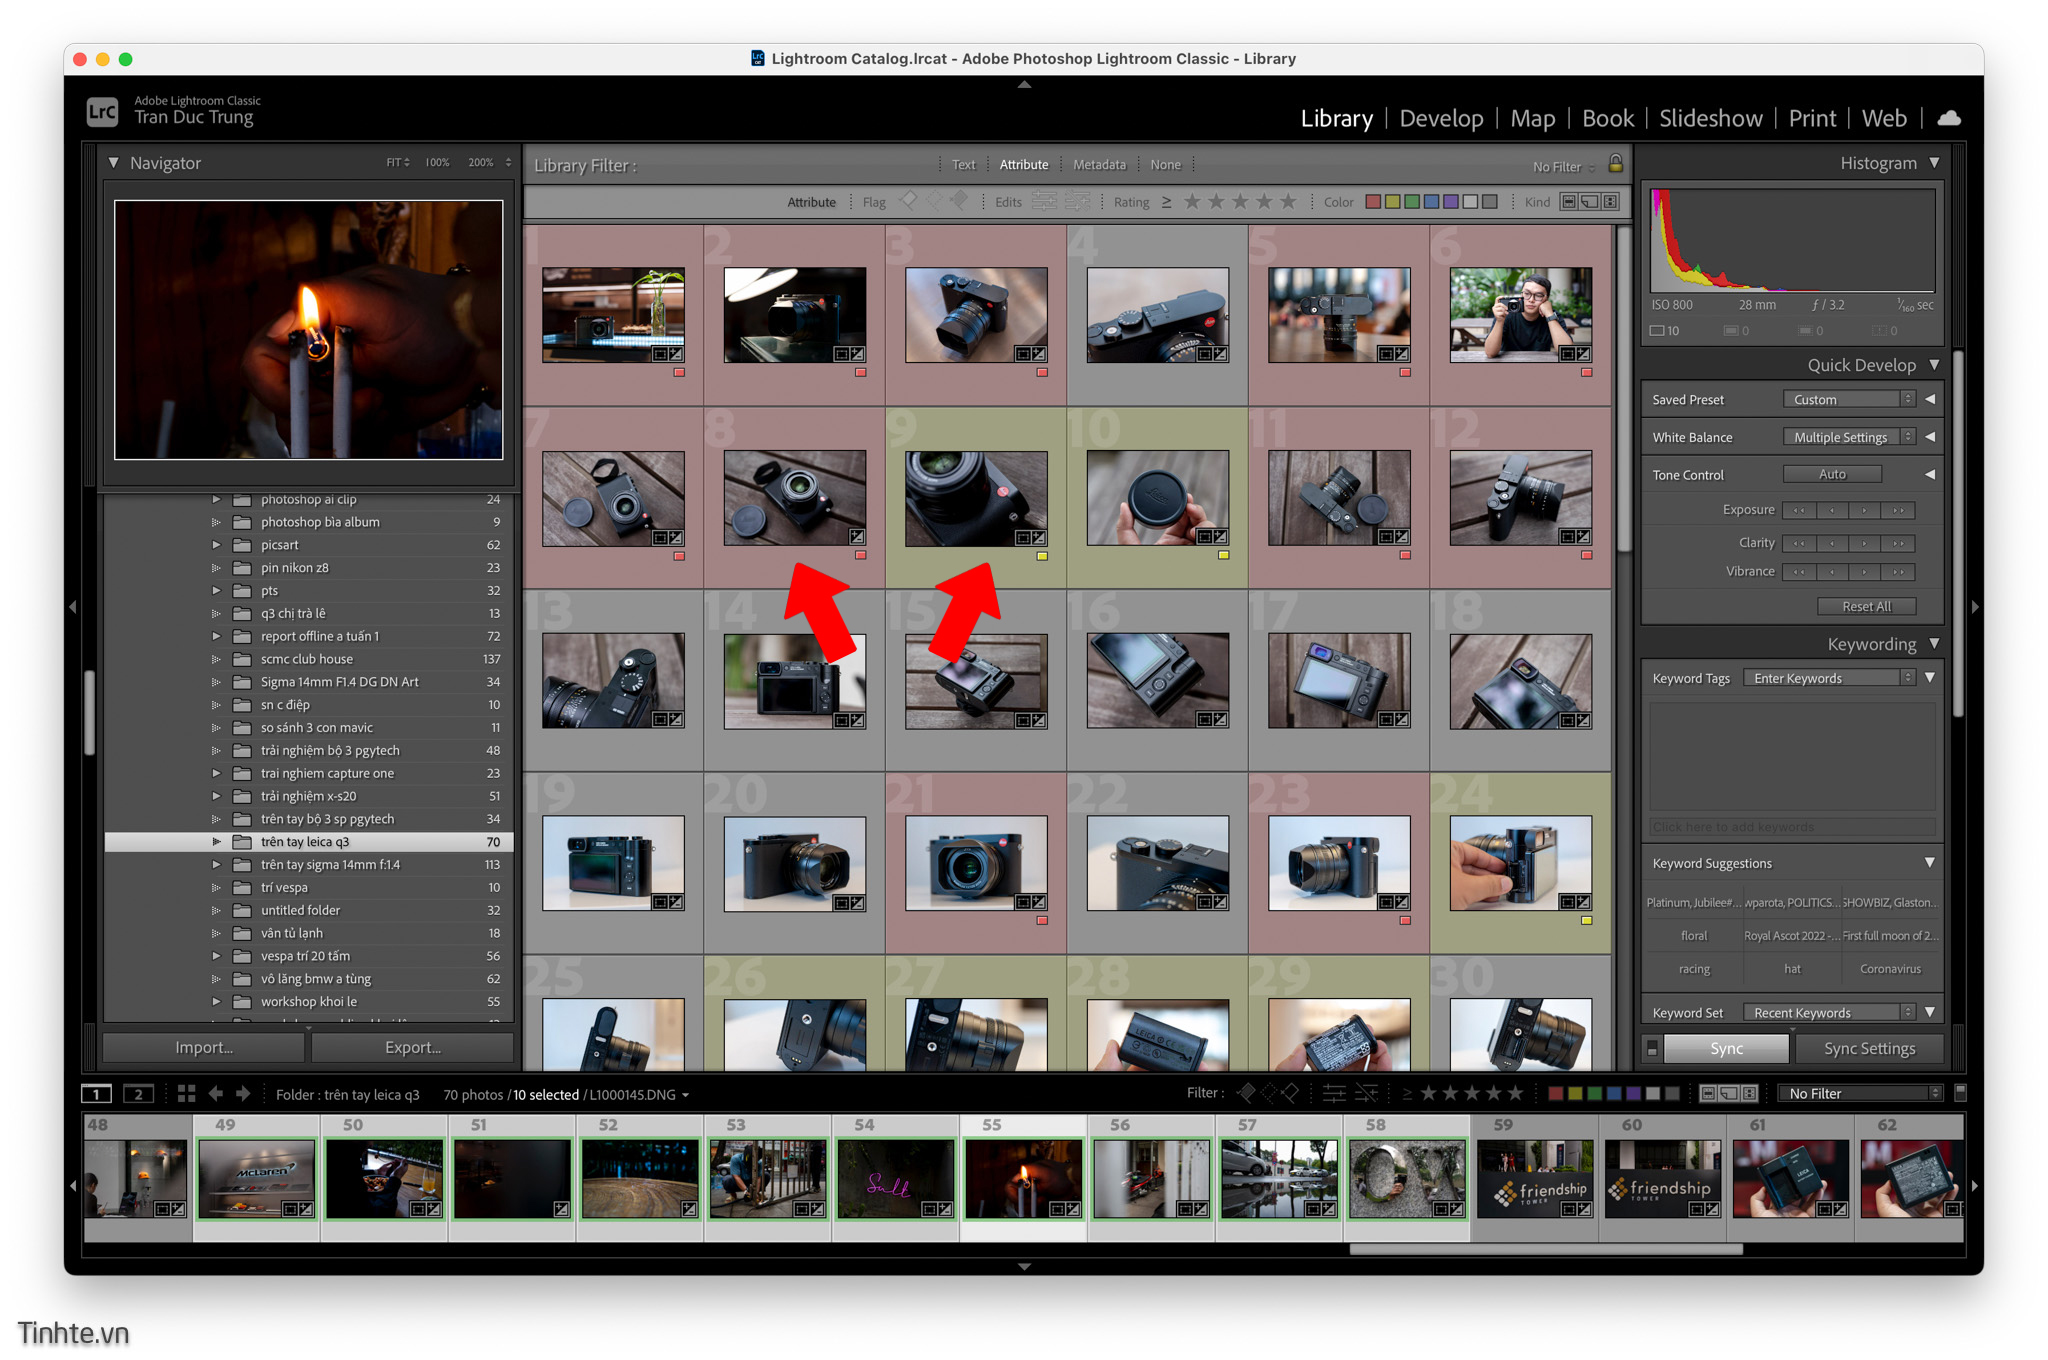This screenshot has height=1360, width=2048.
Task: Filter for edited photos icon
Action: point(1043,201)
